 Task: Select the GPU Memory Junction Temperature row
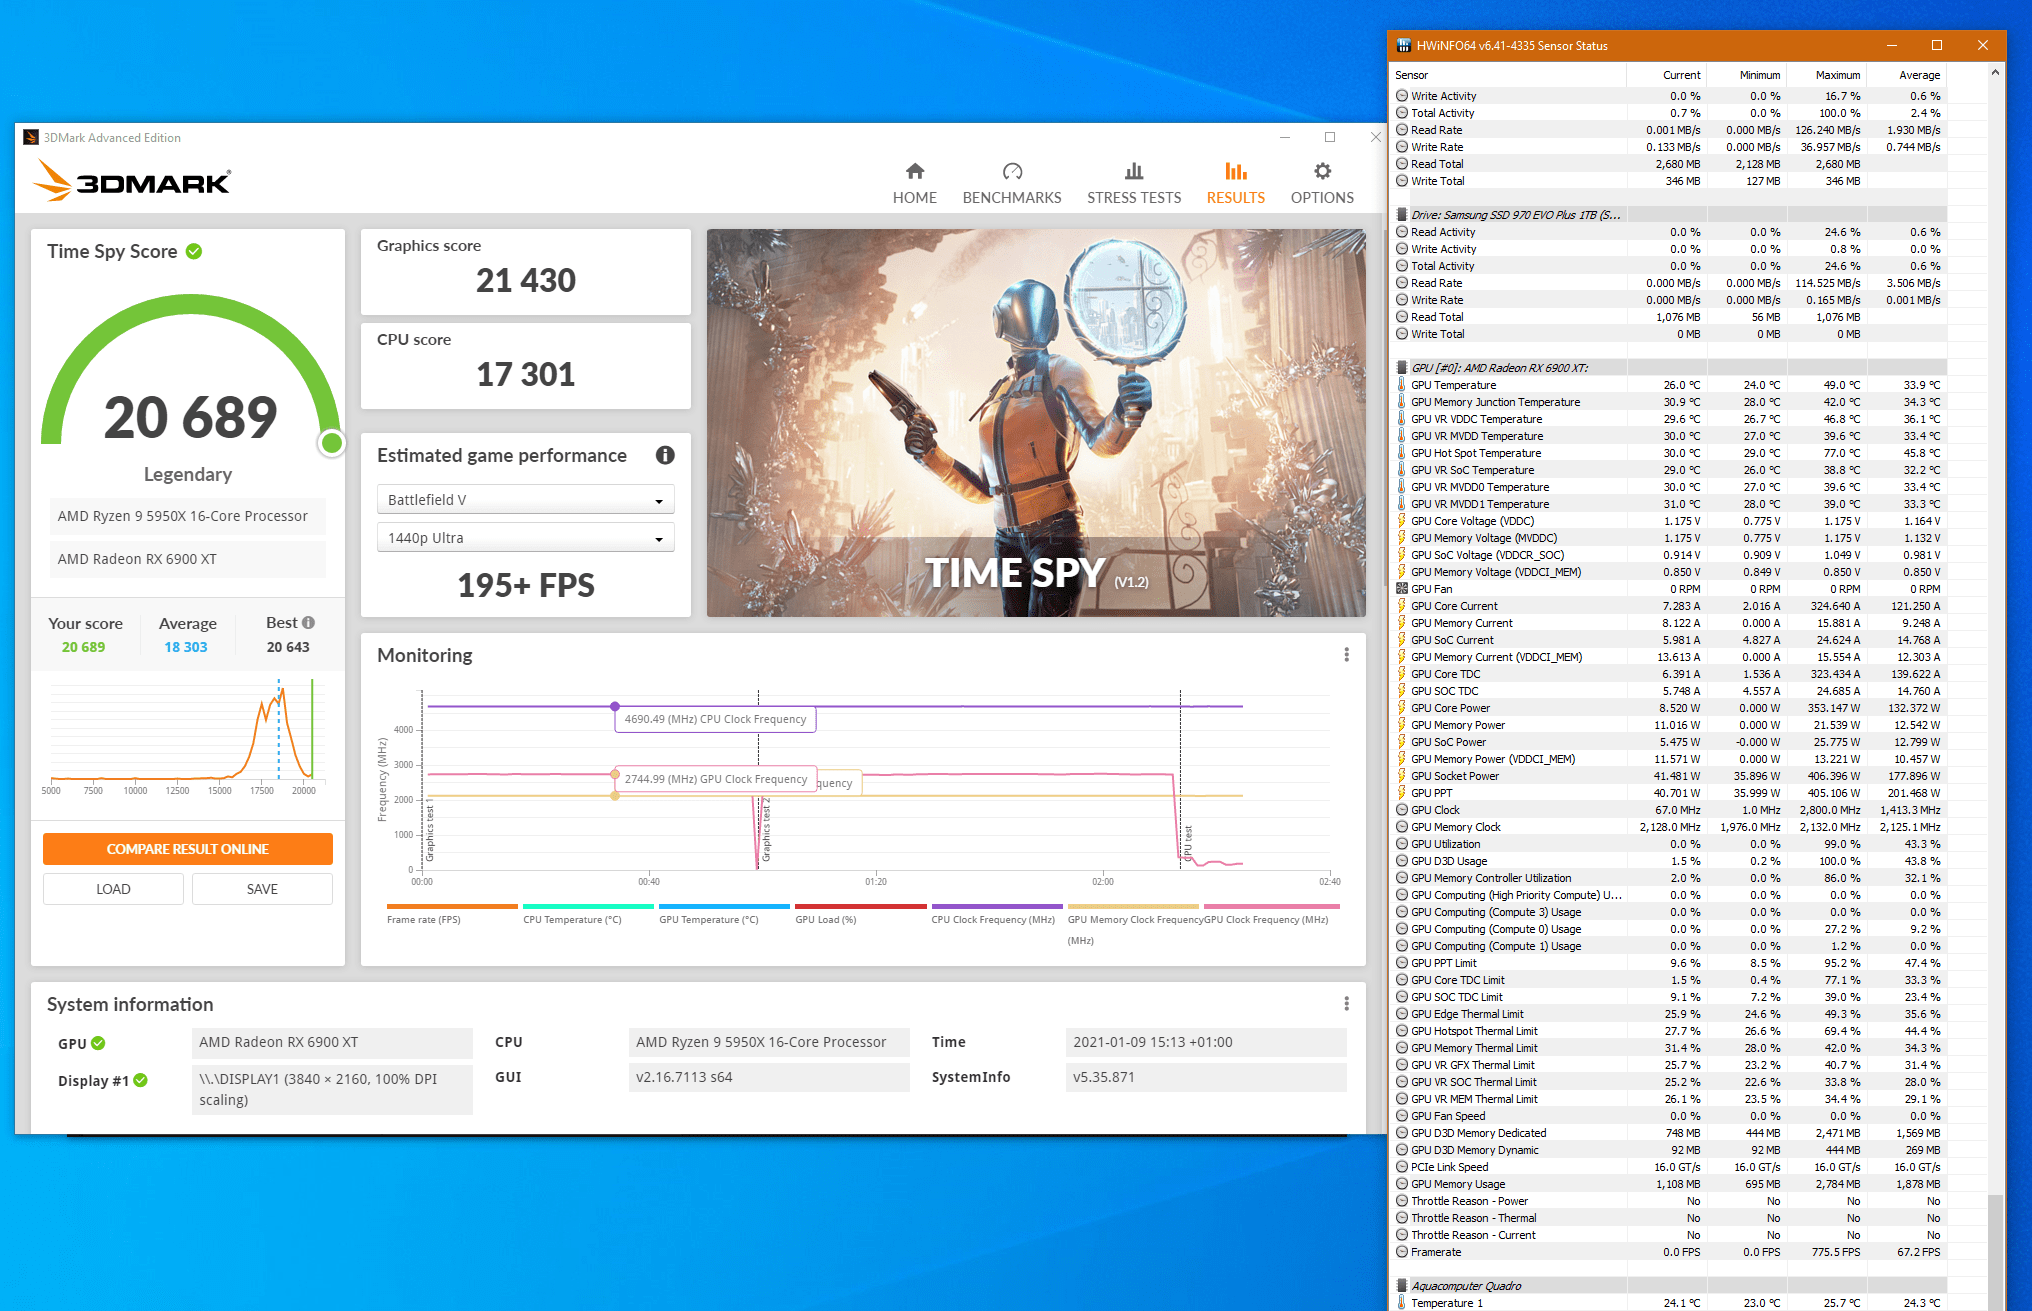pos(1670,402)
